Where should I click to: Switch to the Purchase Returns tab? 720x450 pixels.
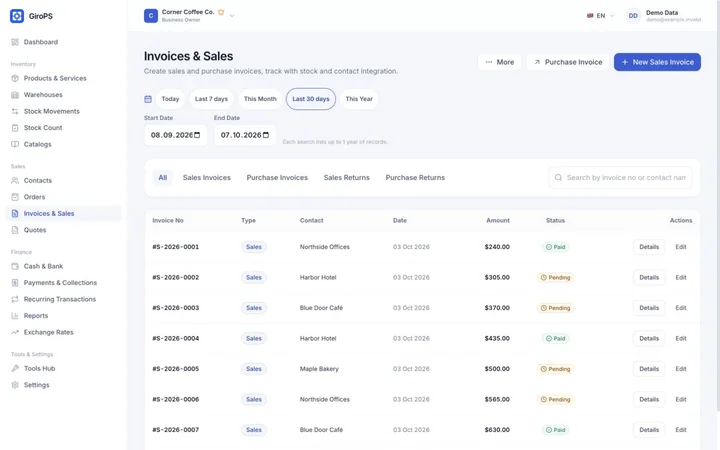pos(415,178)
